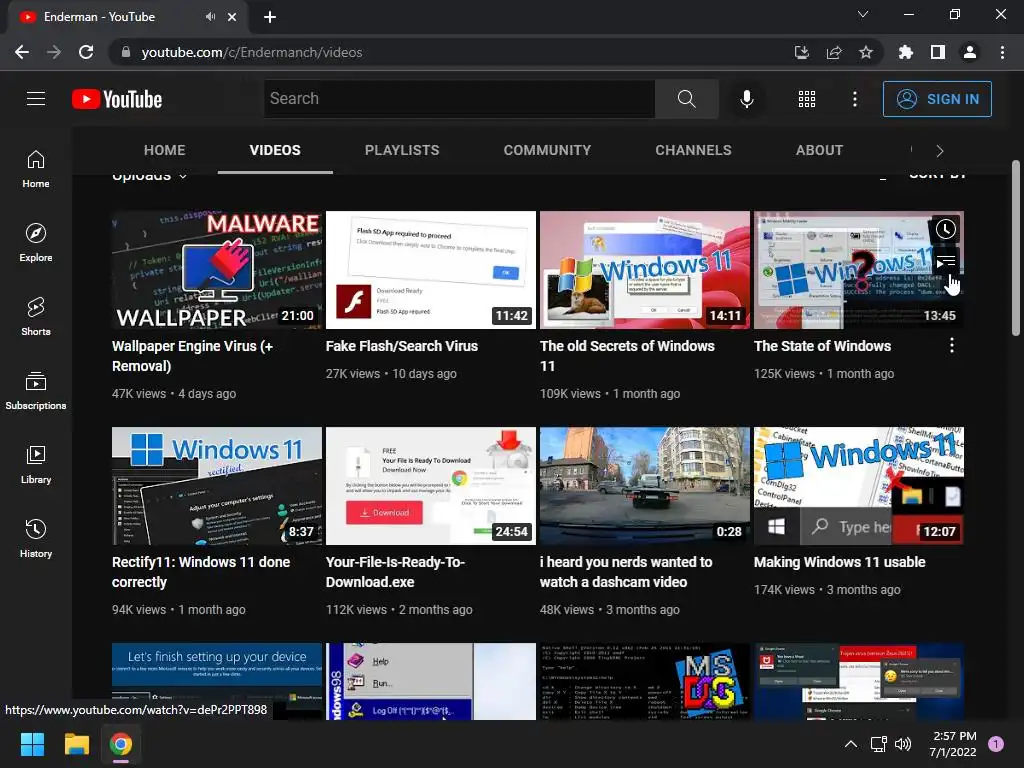Click the address bar URL
1024x768 pixels.
pyautogui.click(x=252, y=52)
